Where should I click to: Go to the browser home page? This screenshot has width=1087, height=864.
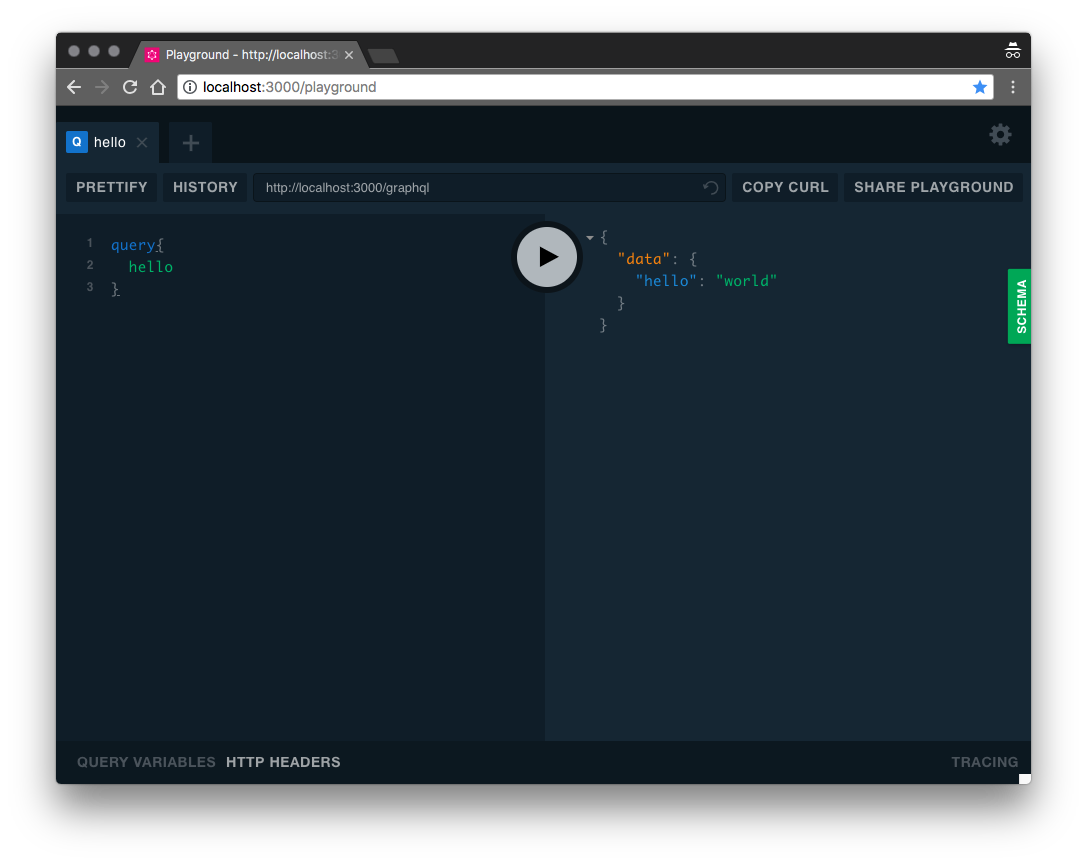158,87
